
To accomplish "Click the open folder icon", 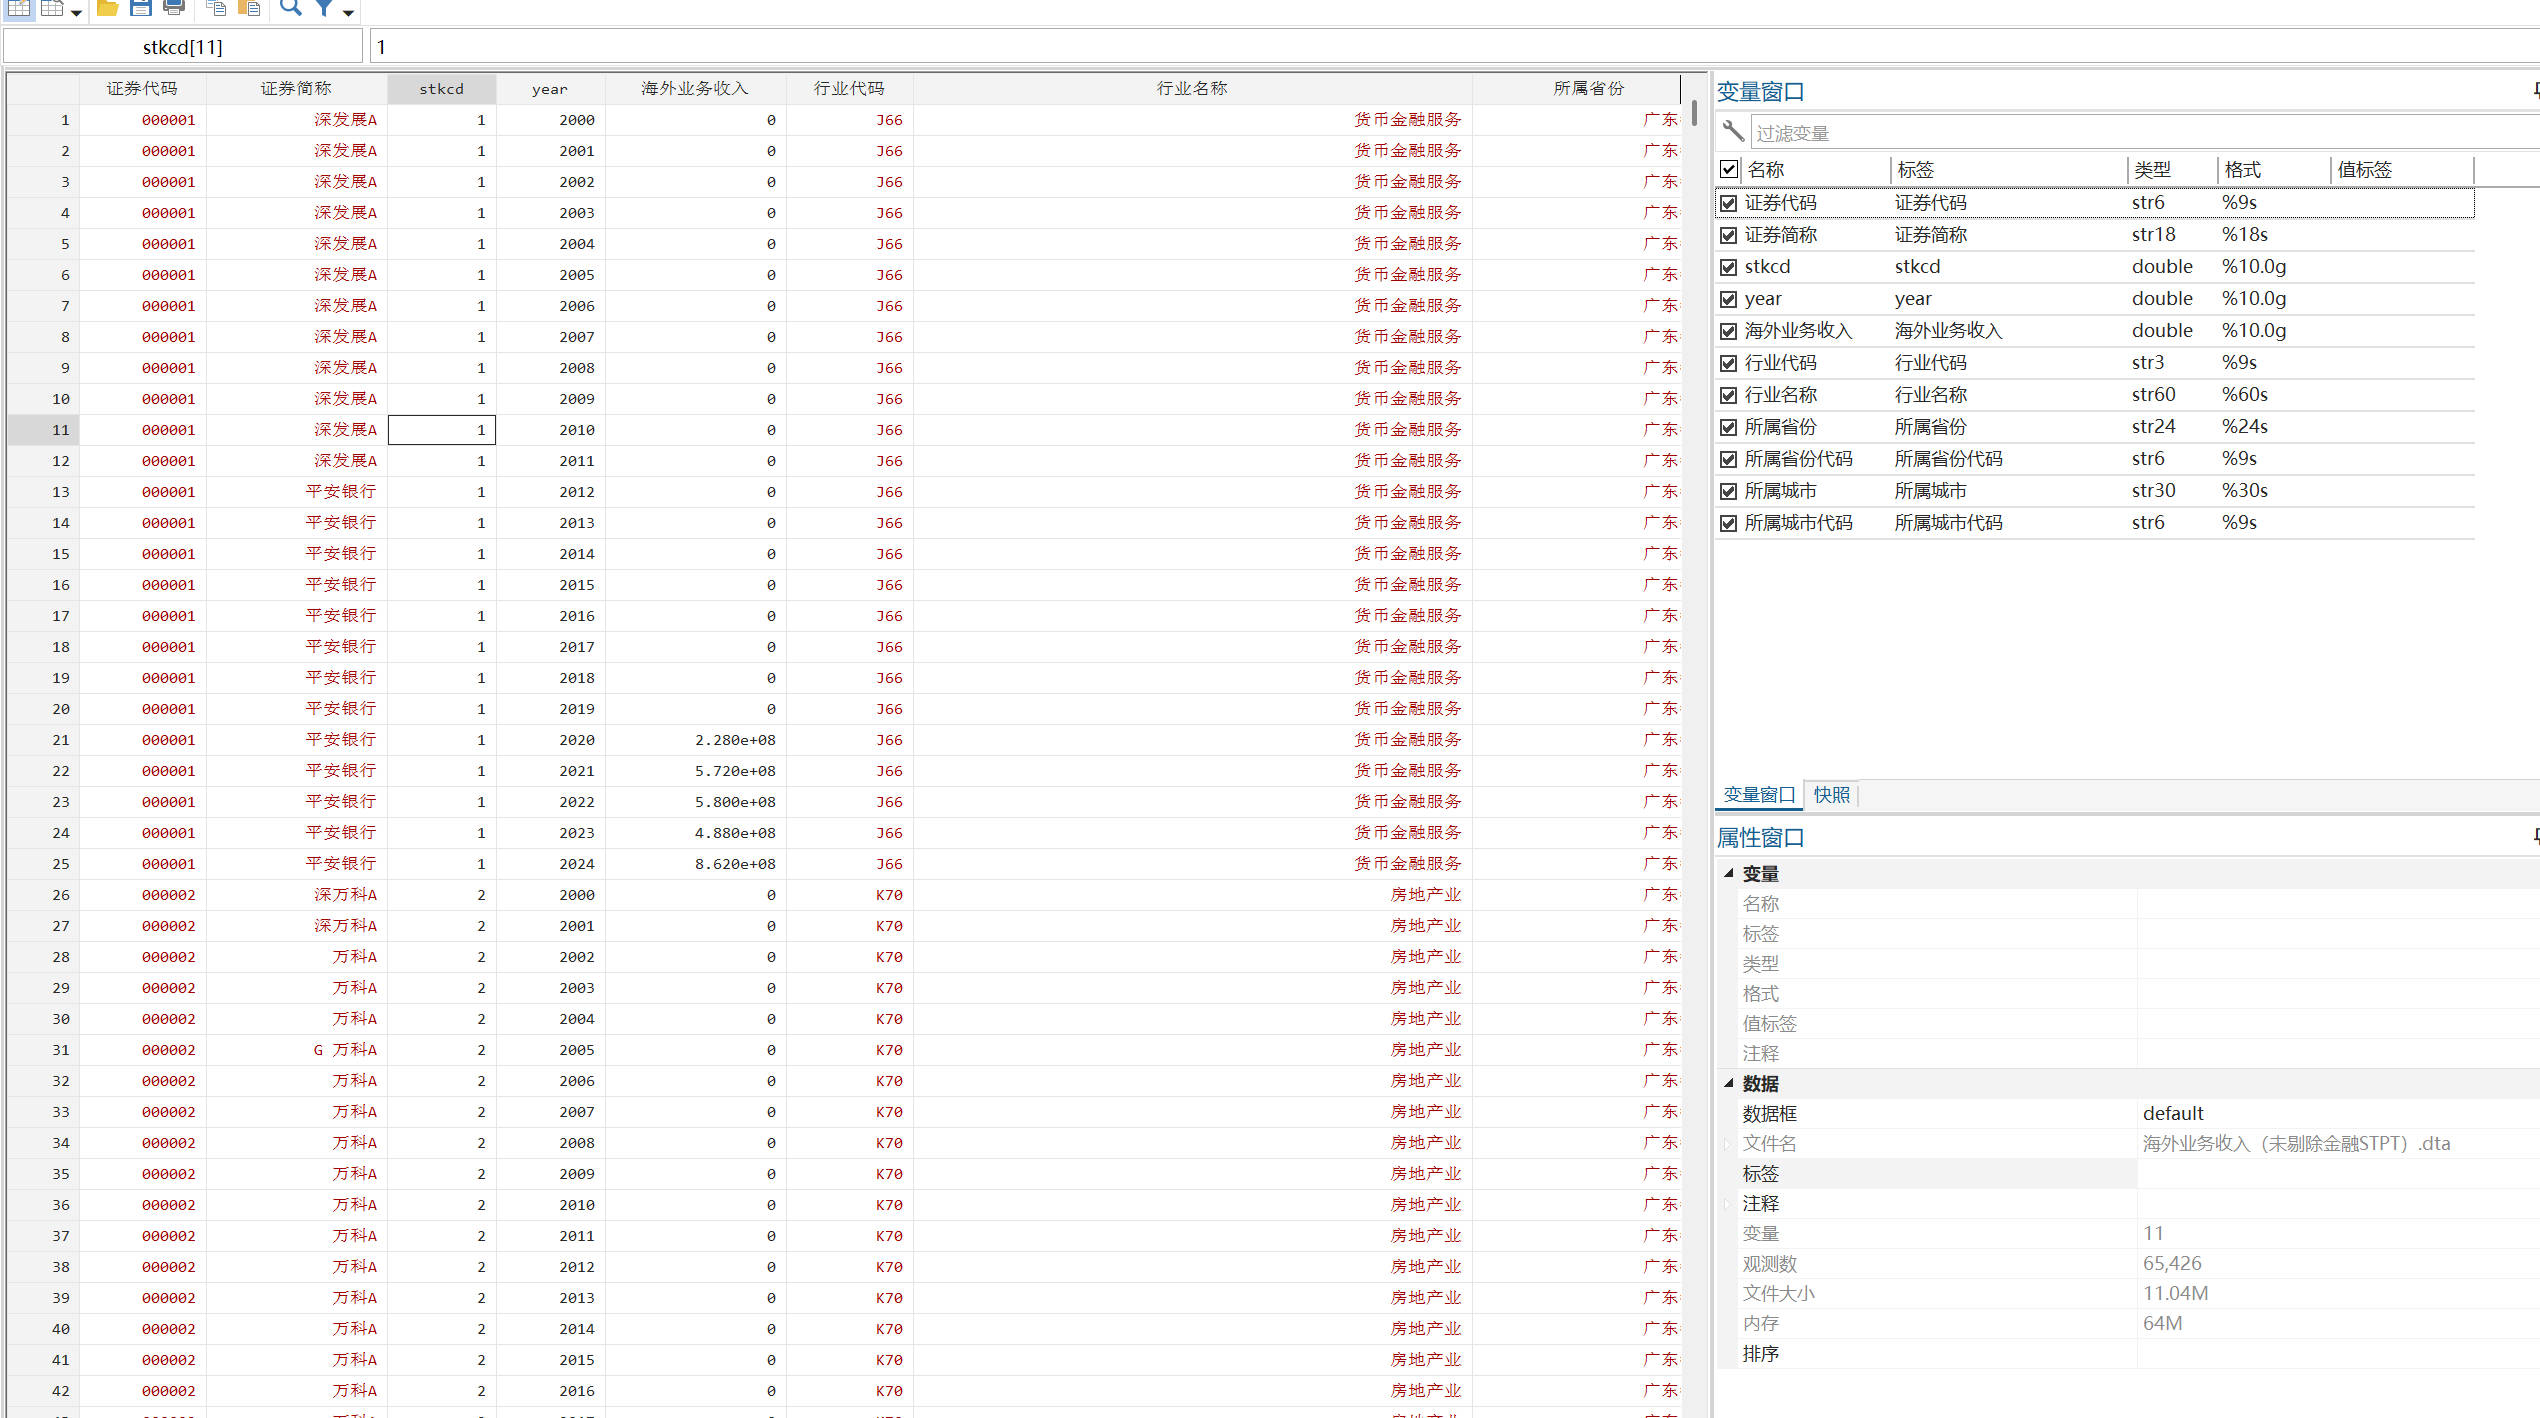I will coord(107,9).
